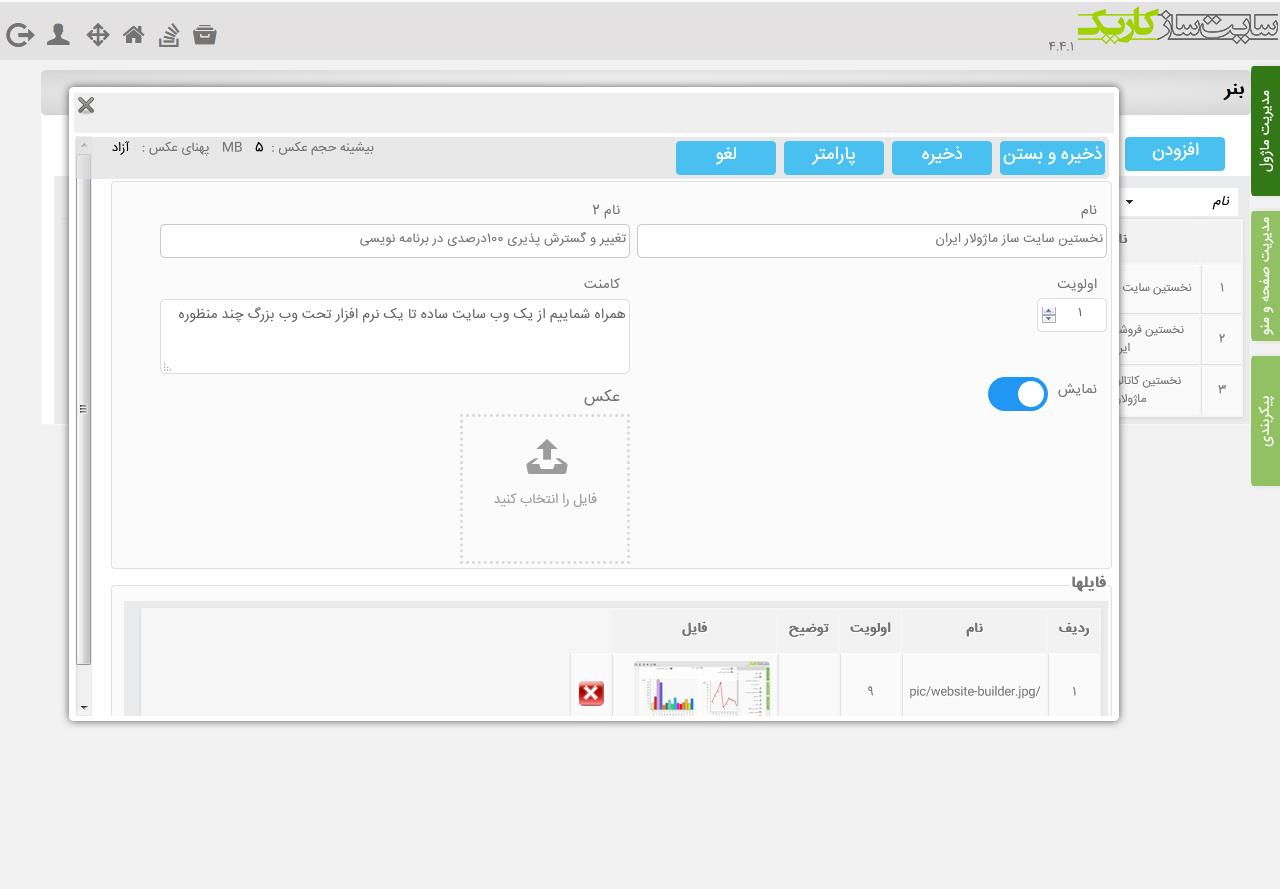The height and width of the screenshot is (889, 1280).
Task: Click the اولویت column header in files table
Action: pyautogui.click(x=870, y=629)
